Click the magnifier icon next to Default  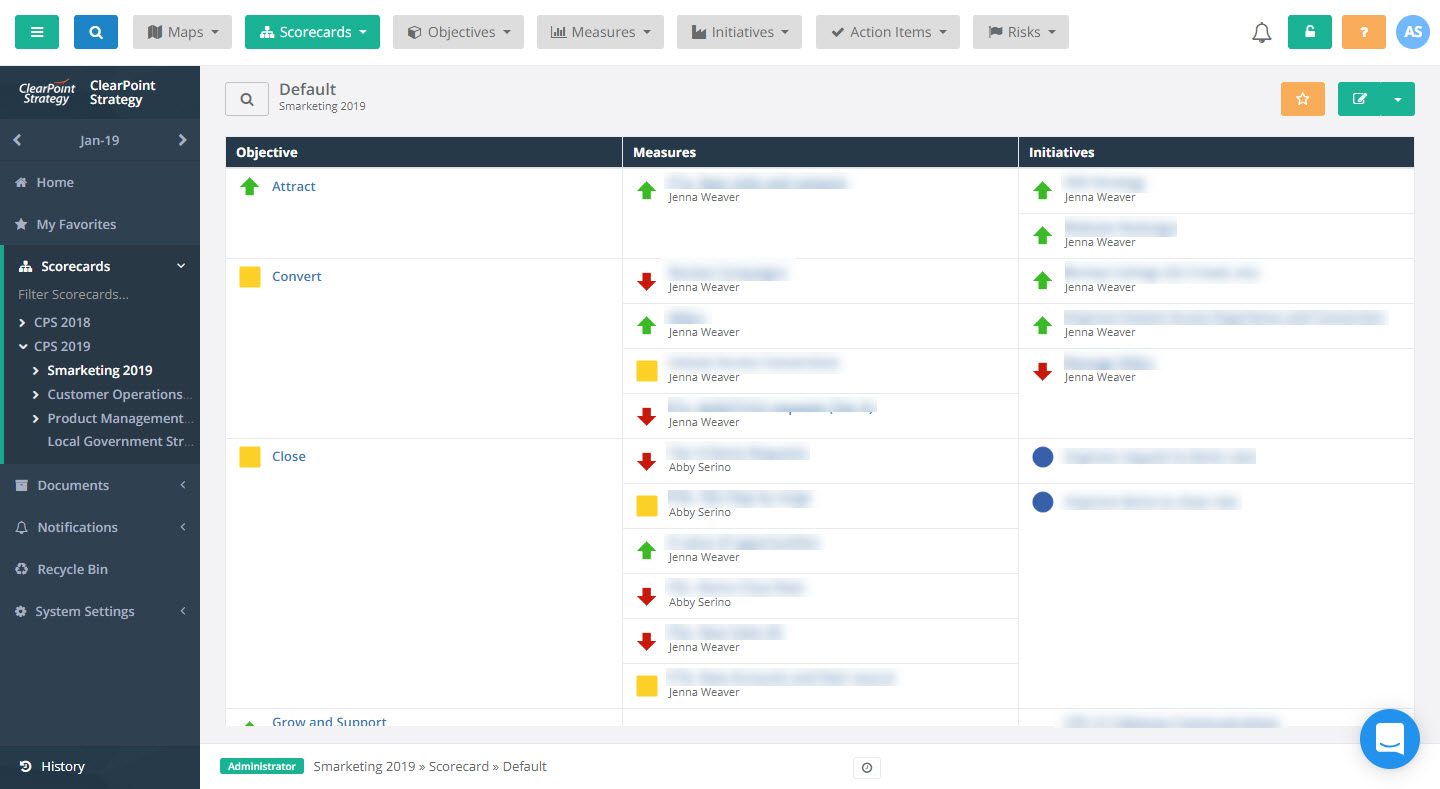[247, 98]
